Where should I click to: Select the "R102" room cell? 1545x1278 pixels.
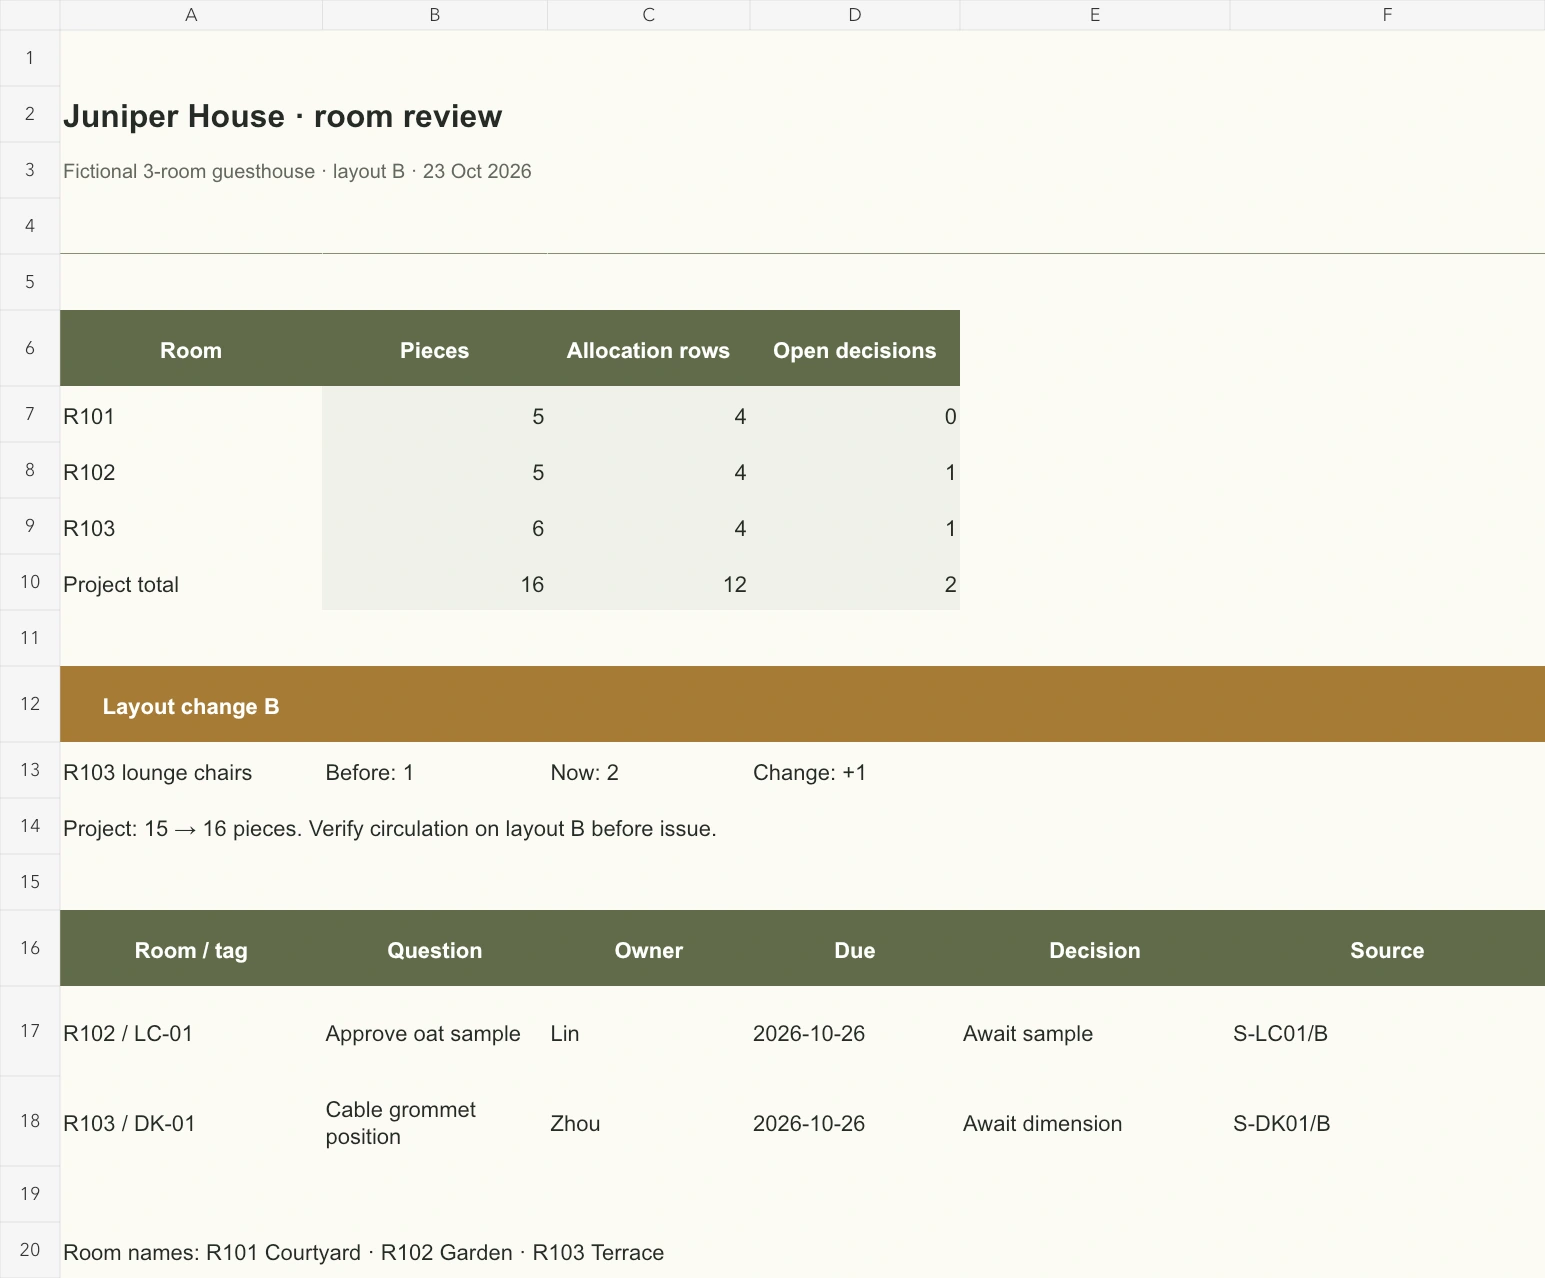[x=191, y=472]
